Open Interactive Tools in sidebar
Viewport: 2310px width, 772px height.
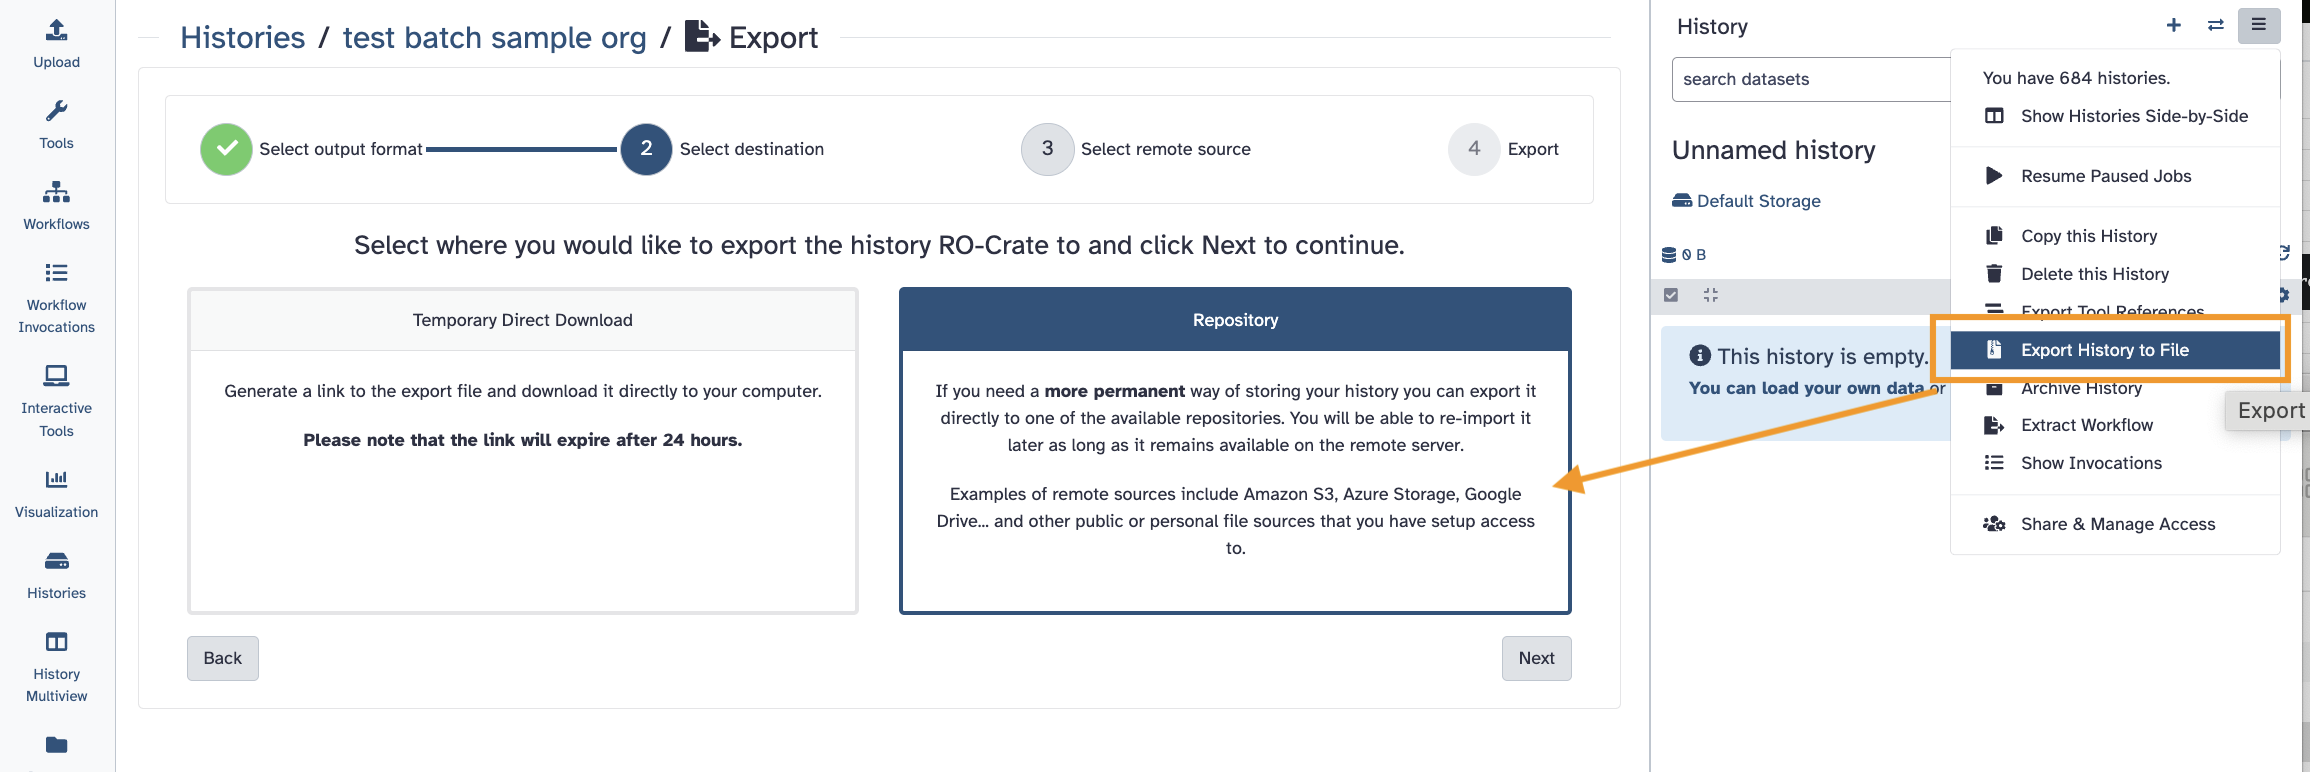56,401
